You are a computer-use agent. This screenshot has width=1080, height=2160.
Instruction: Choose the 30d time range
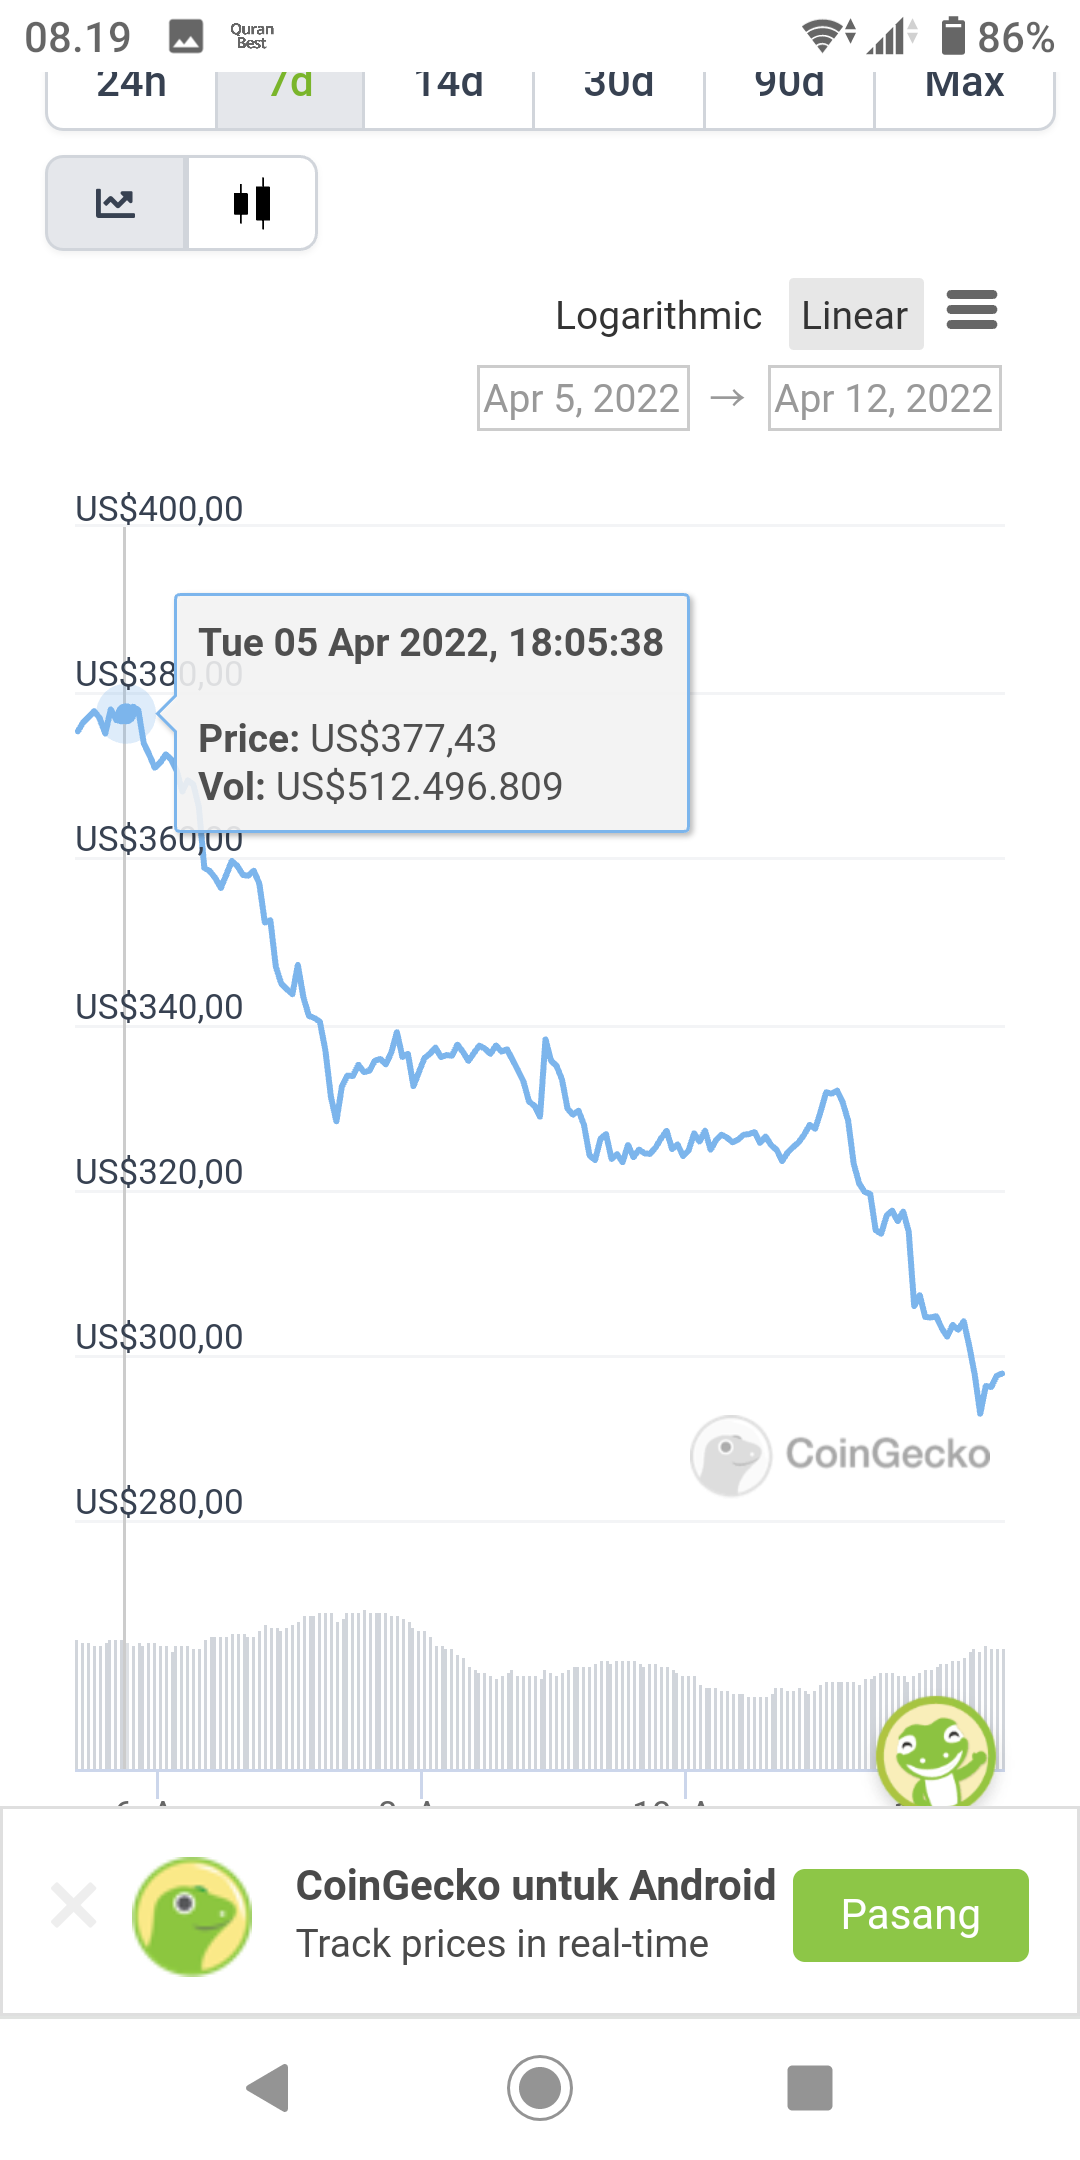coord(619,98)
